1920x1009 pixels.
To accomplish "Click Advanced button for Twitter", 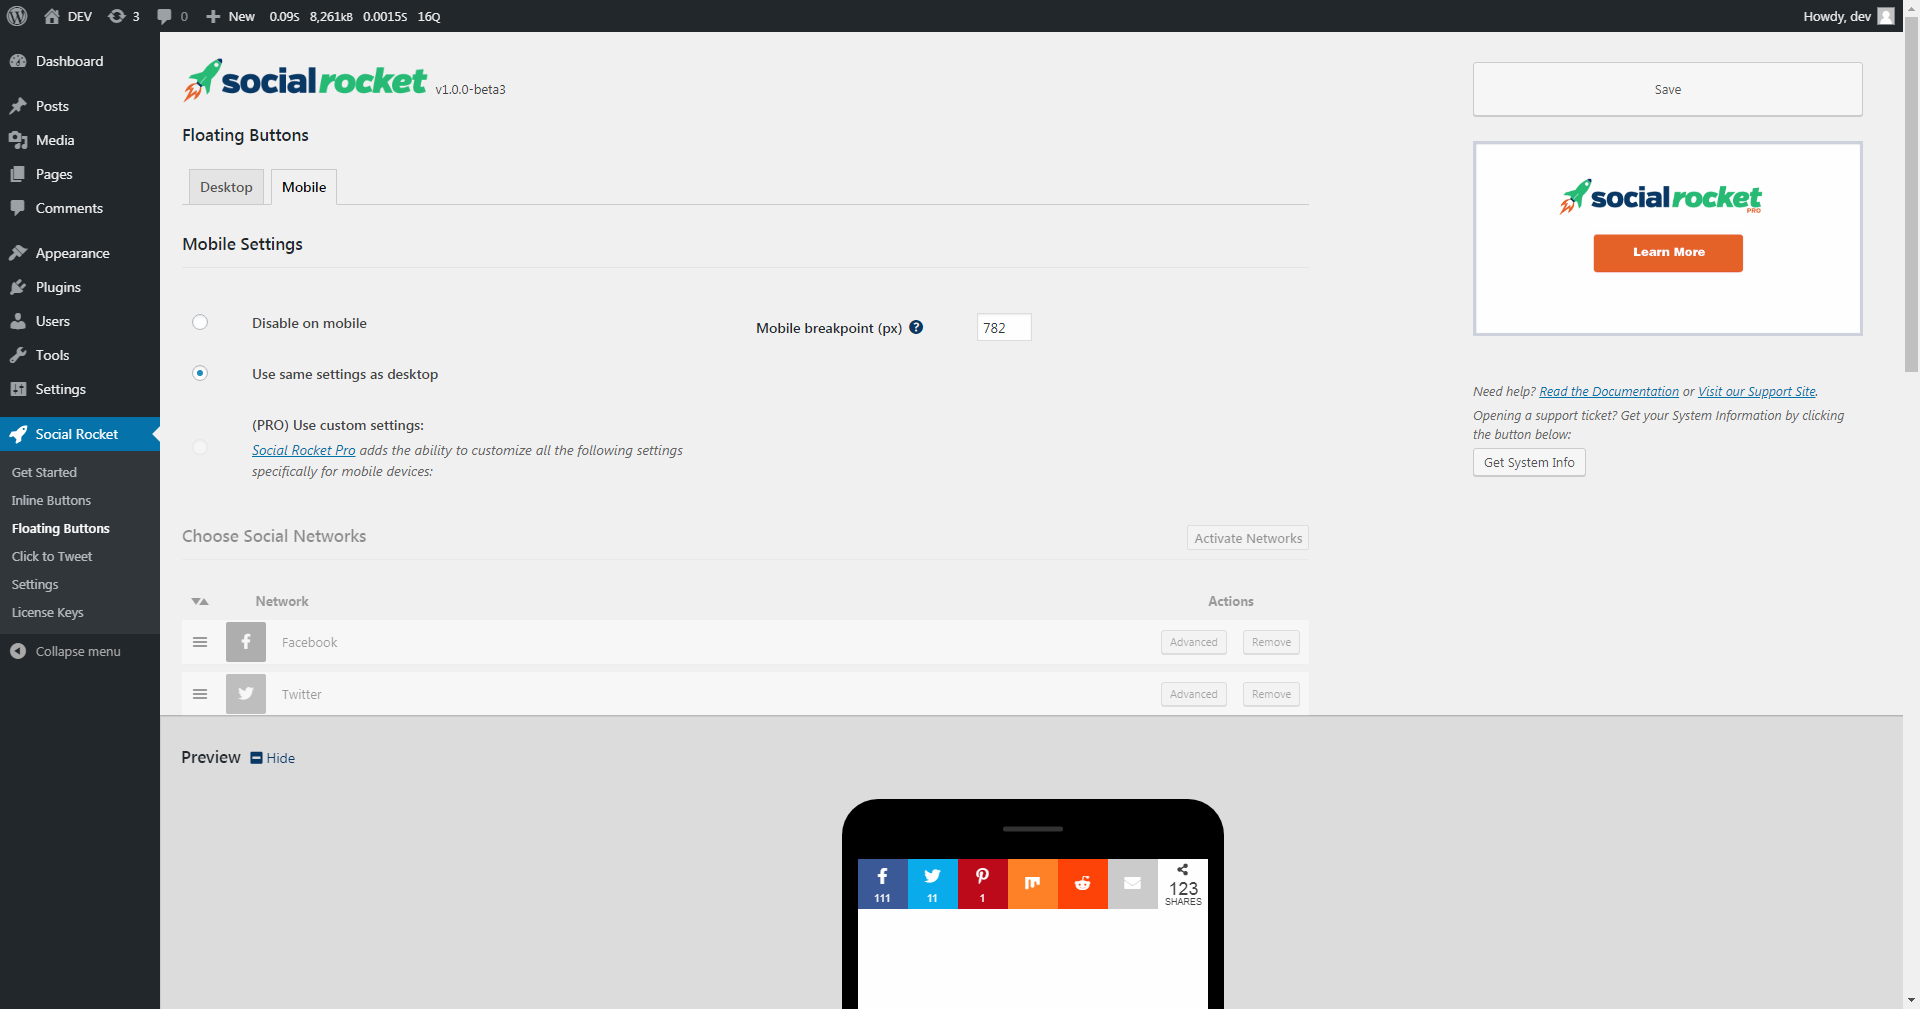I will pyautogui.click(x=1194, y=694).
